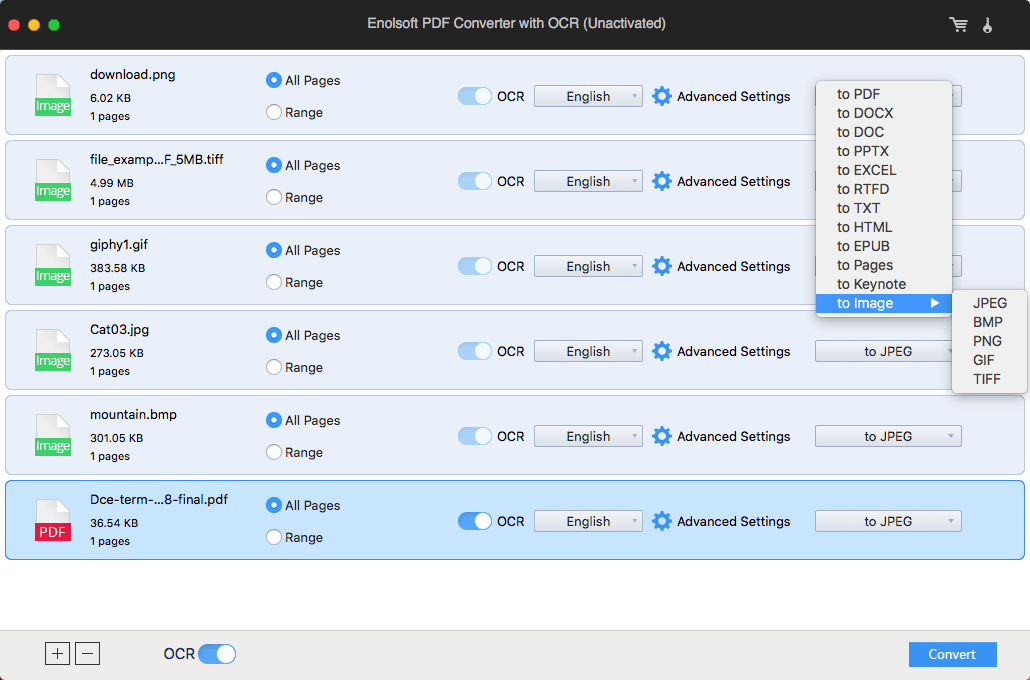Choose 'to Keynote' from format menu

tap(884, 284)
